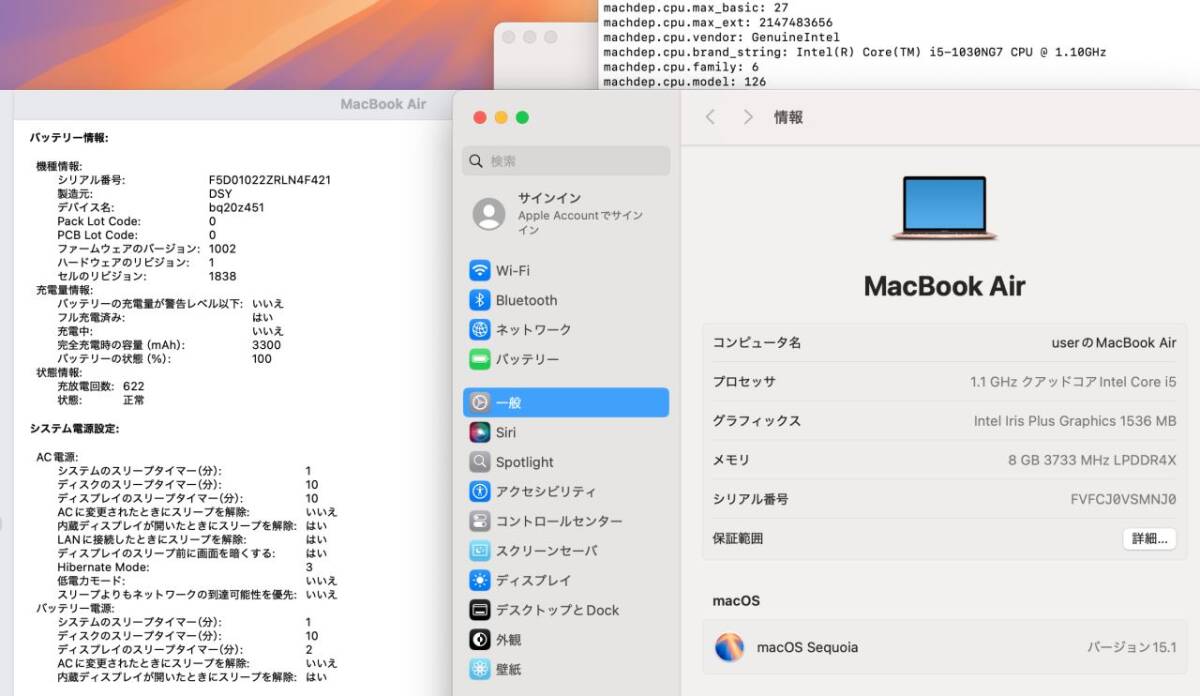Select アクセシビリティ label in sidebar
The image size is (1200, 696).
[x=546, y=492]
